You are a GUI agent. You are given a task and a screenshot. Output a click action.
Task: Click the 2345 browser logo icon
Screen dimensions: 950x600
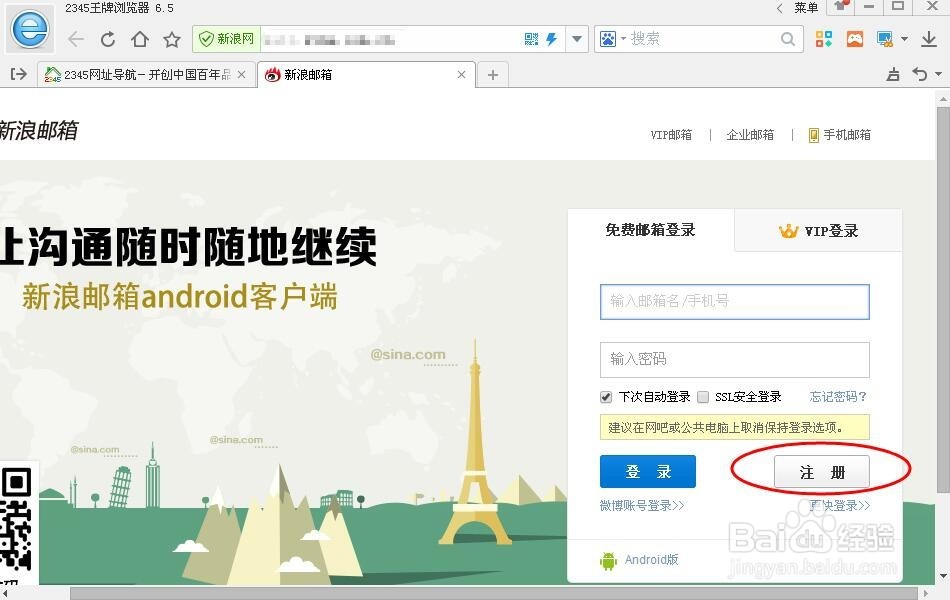pos(30,28)
